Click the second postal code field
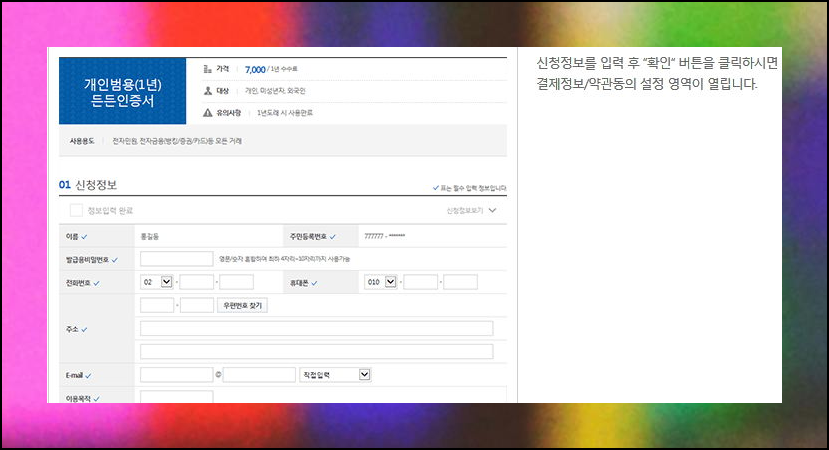Screen dimensions: 829x450 point(197,305)
